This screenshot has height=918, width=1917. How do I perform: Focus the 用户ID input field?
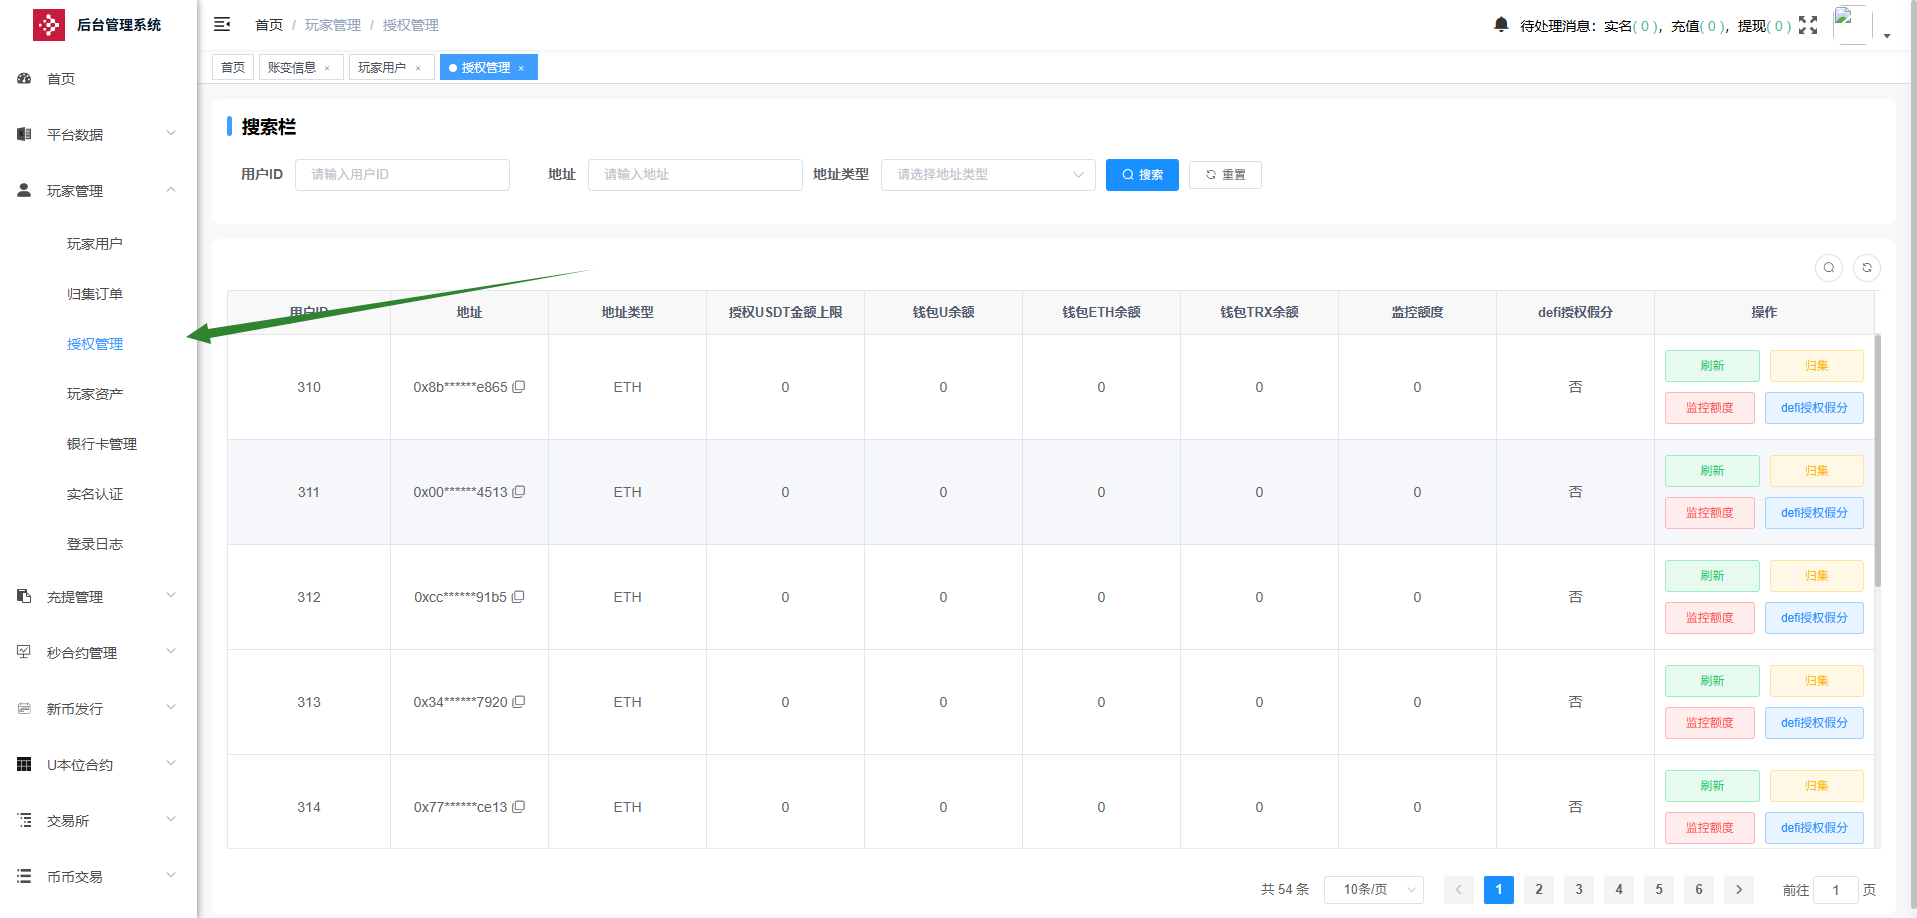pyautogui.click(x=402, y=175)
